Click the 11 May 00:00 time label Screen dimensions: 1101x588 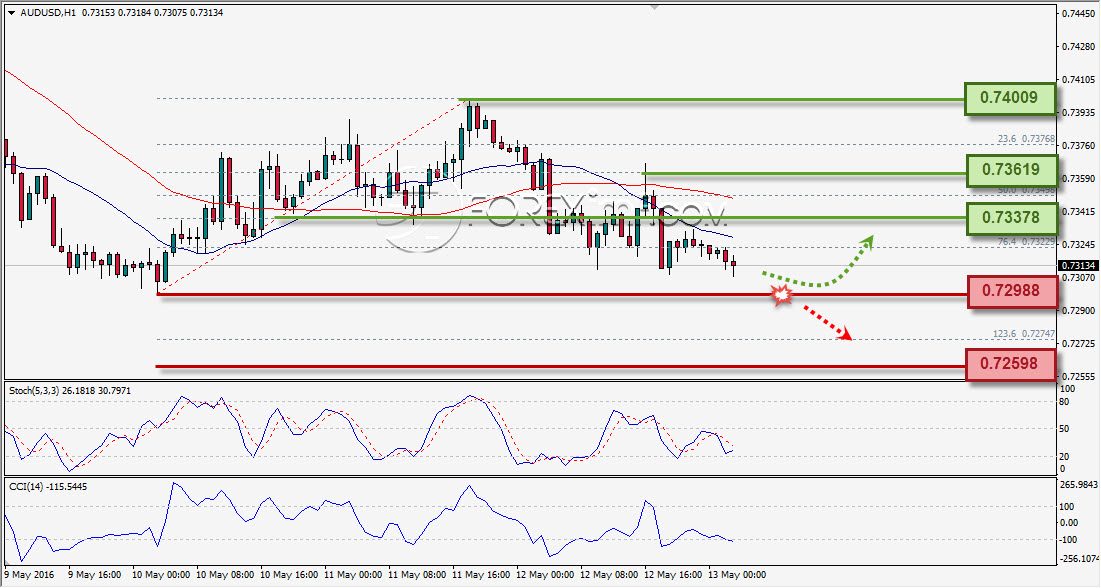coord(353,575)
